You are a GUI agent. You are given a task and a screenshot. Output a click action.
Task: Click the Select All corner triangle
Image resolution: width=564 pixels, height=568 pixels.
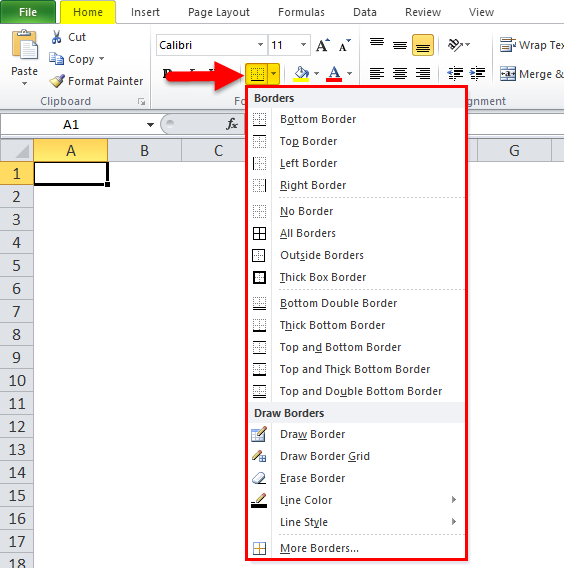17,150
